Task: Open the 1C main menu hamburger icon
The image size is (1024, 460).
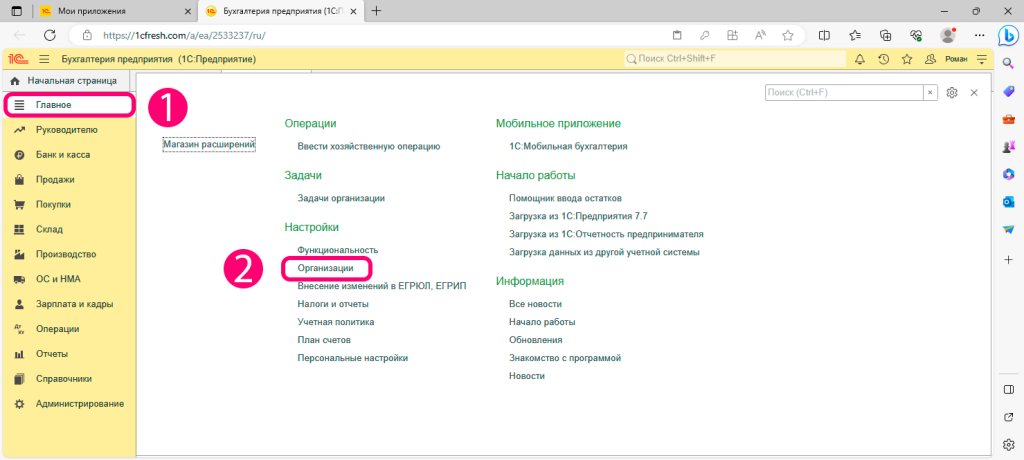Action: pos(44,59)
